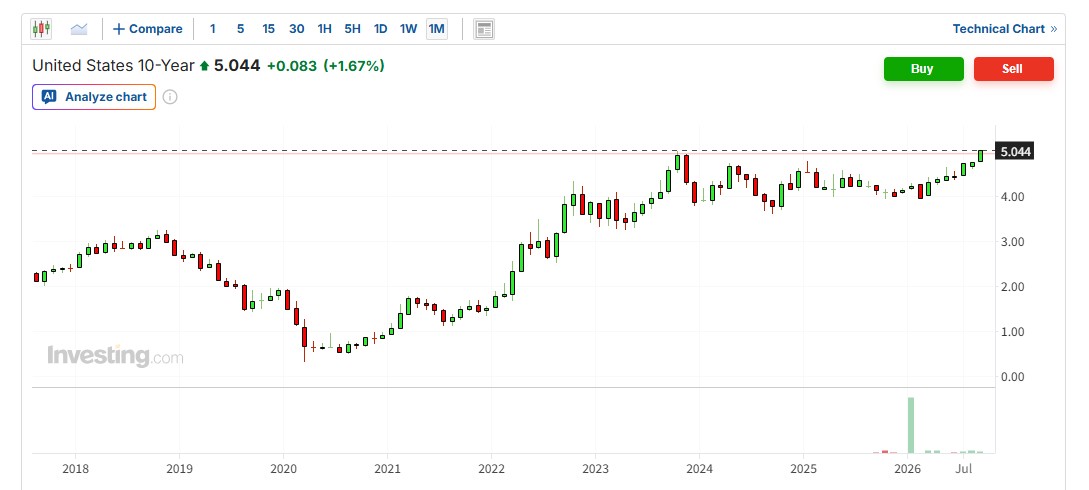Click the green up-arrow next to 5.044

tap(204, 67)
